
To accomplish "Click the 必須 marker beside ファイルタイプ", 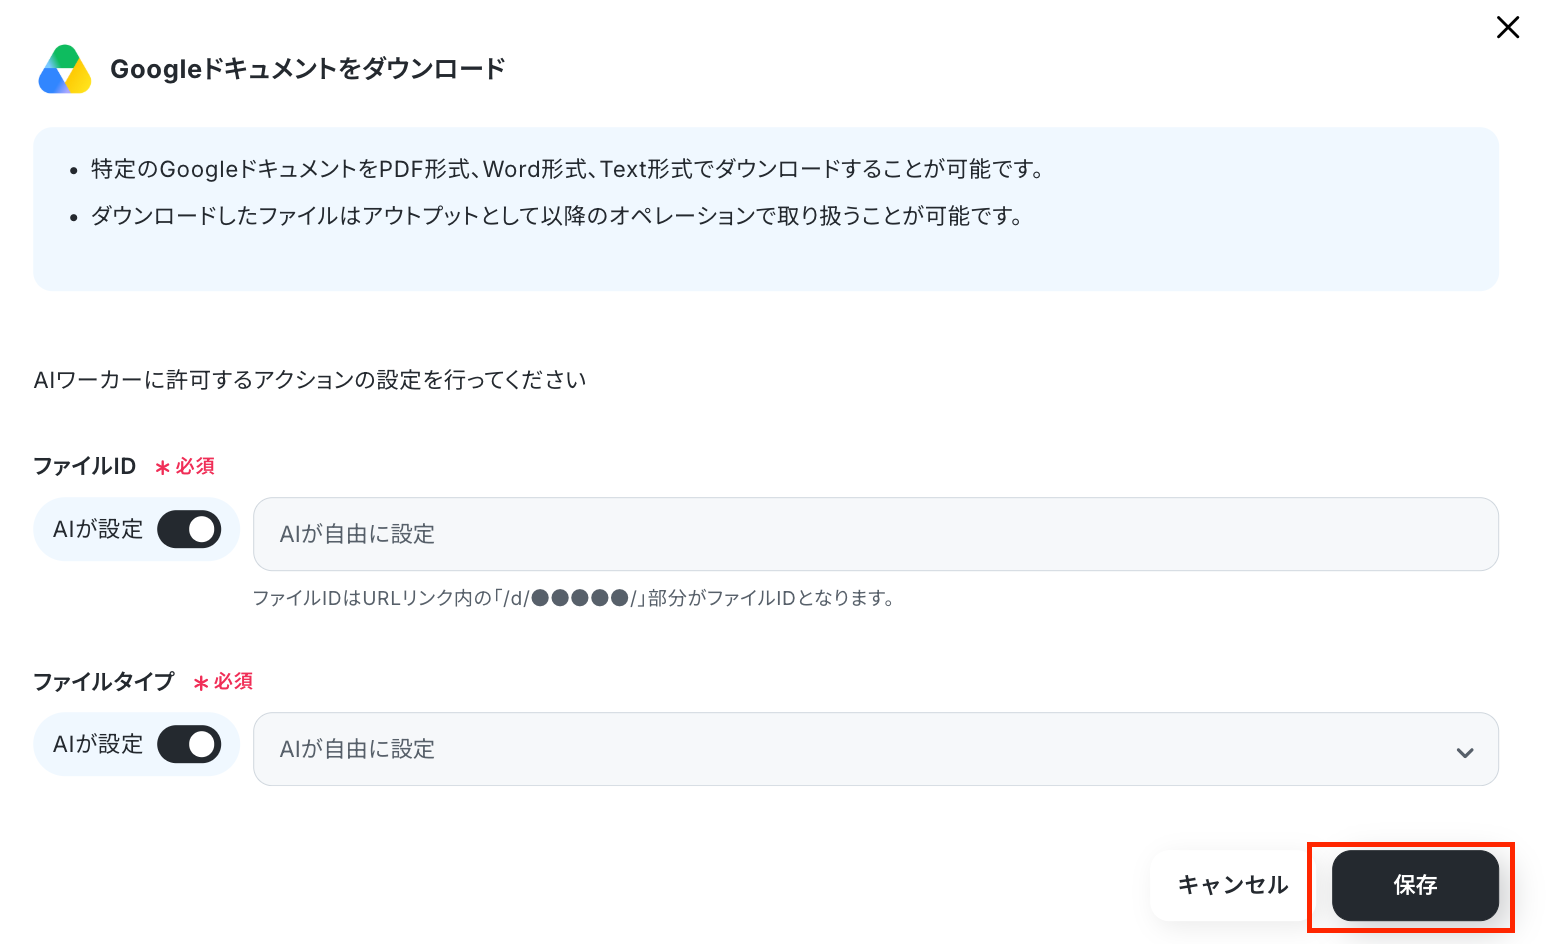I will coord(223,681).
